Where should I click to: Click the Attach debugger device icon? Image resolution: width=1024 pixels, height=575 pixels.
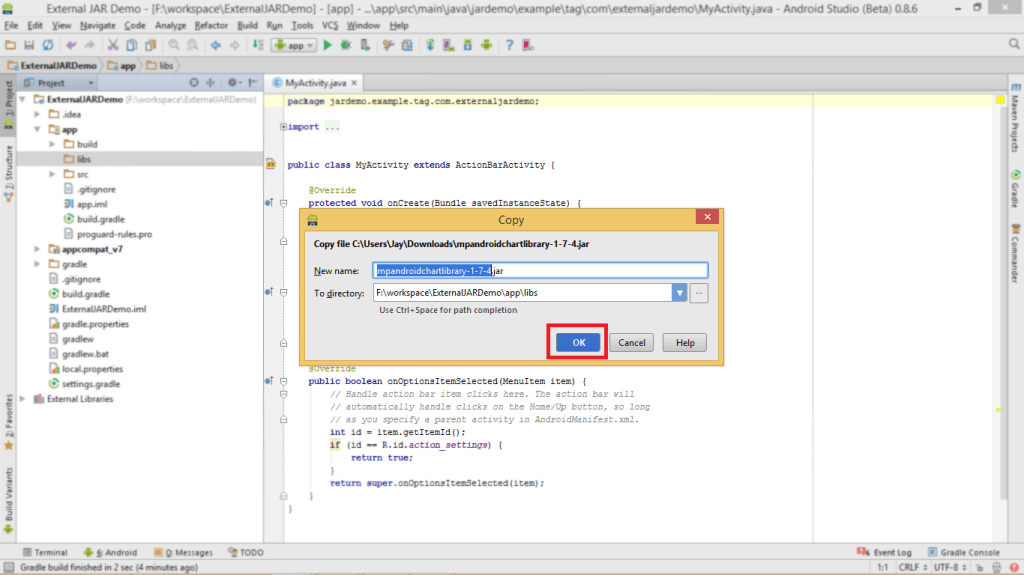tap(365, 45)
